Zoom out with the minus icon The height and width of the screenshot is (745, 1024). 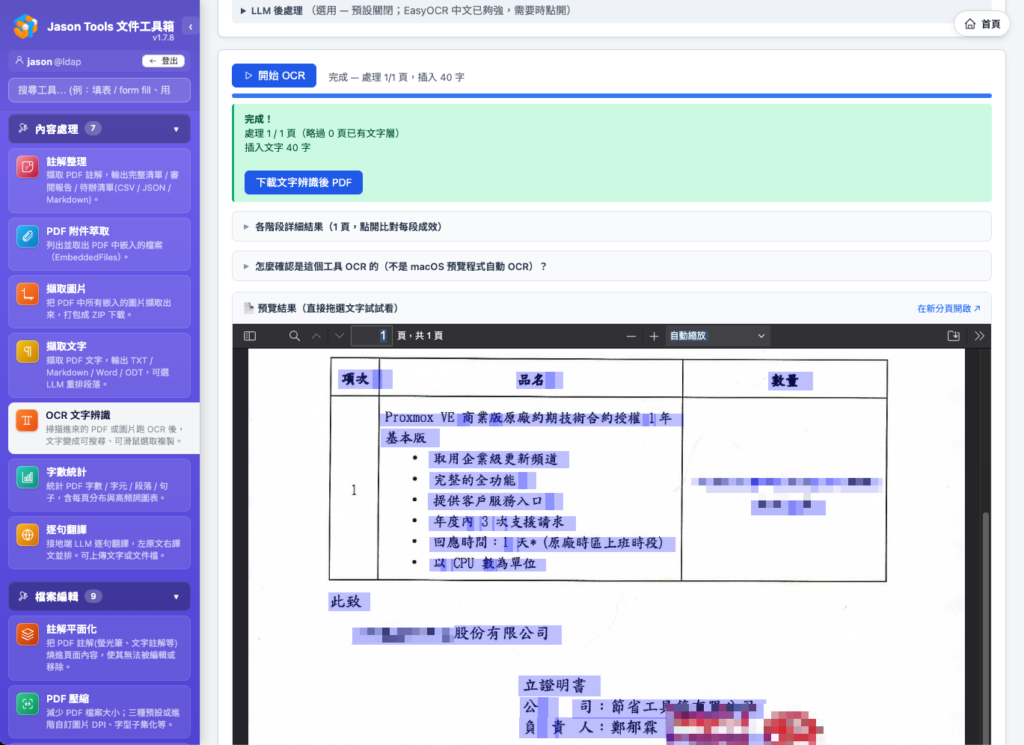(x=631, y=336)
